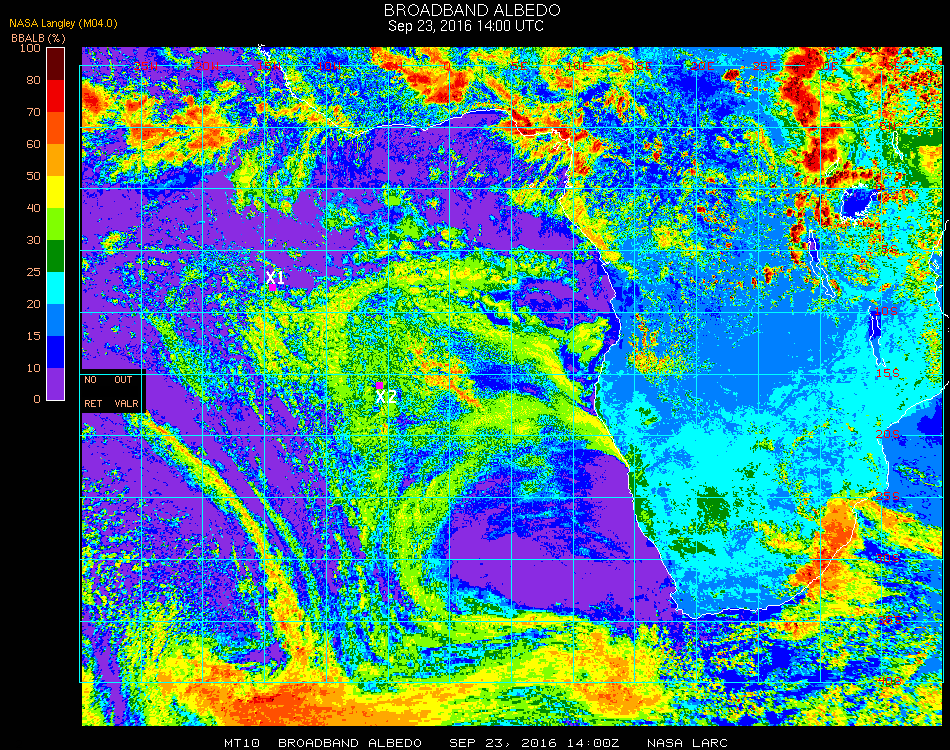Image resolution: width=950 pixels, height=750 pixels.
Task: Click the '25E' longitude label
Action: [x=765, y=66]
